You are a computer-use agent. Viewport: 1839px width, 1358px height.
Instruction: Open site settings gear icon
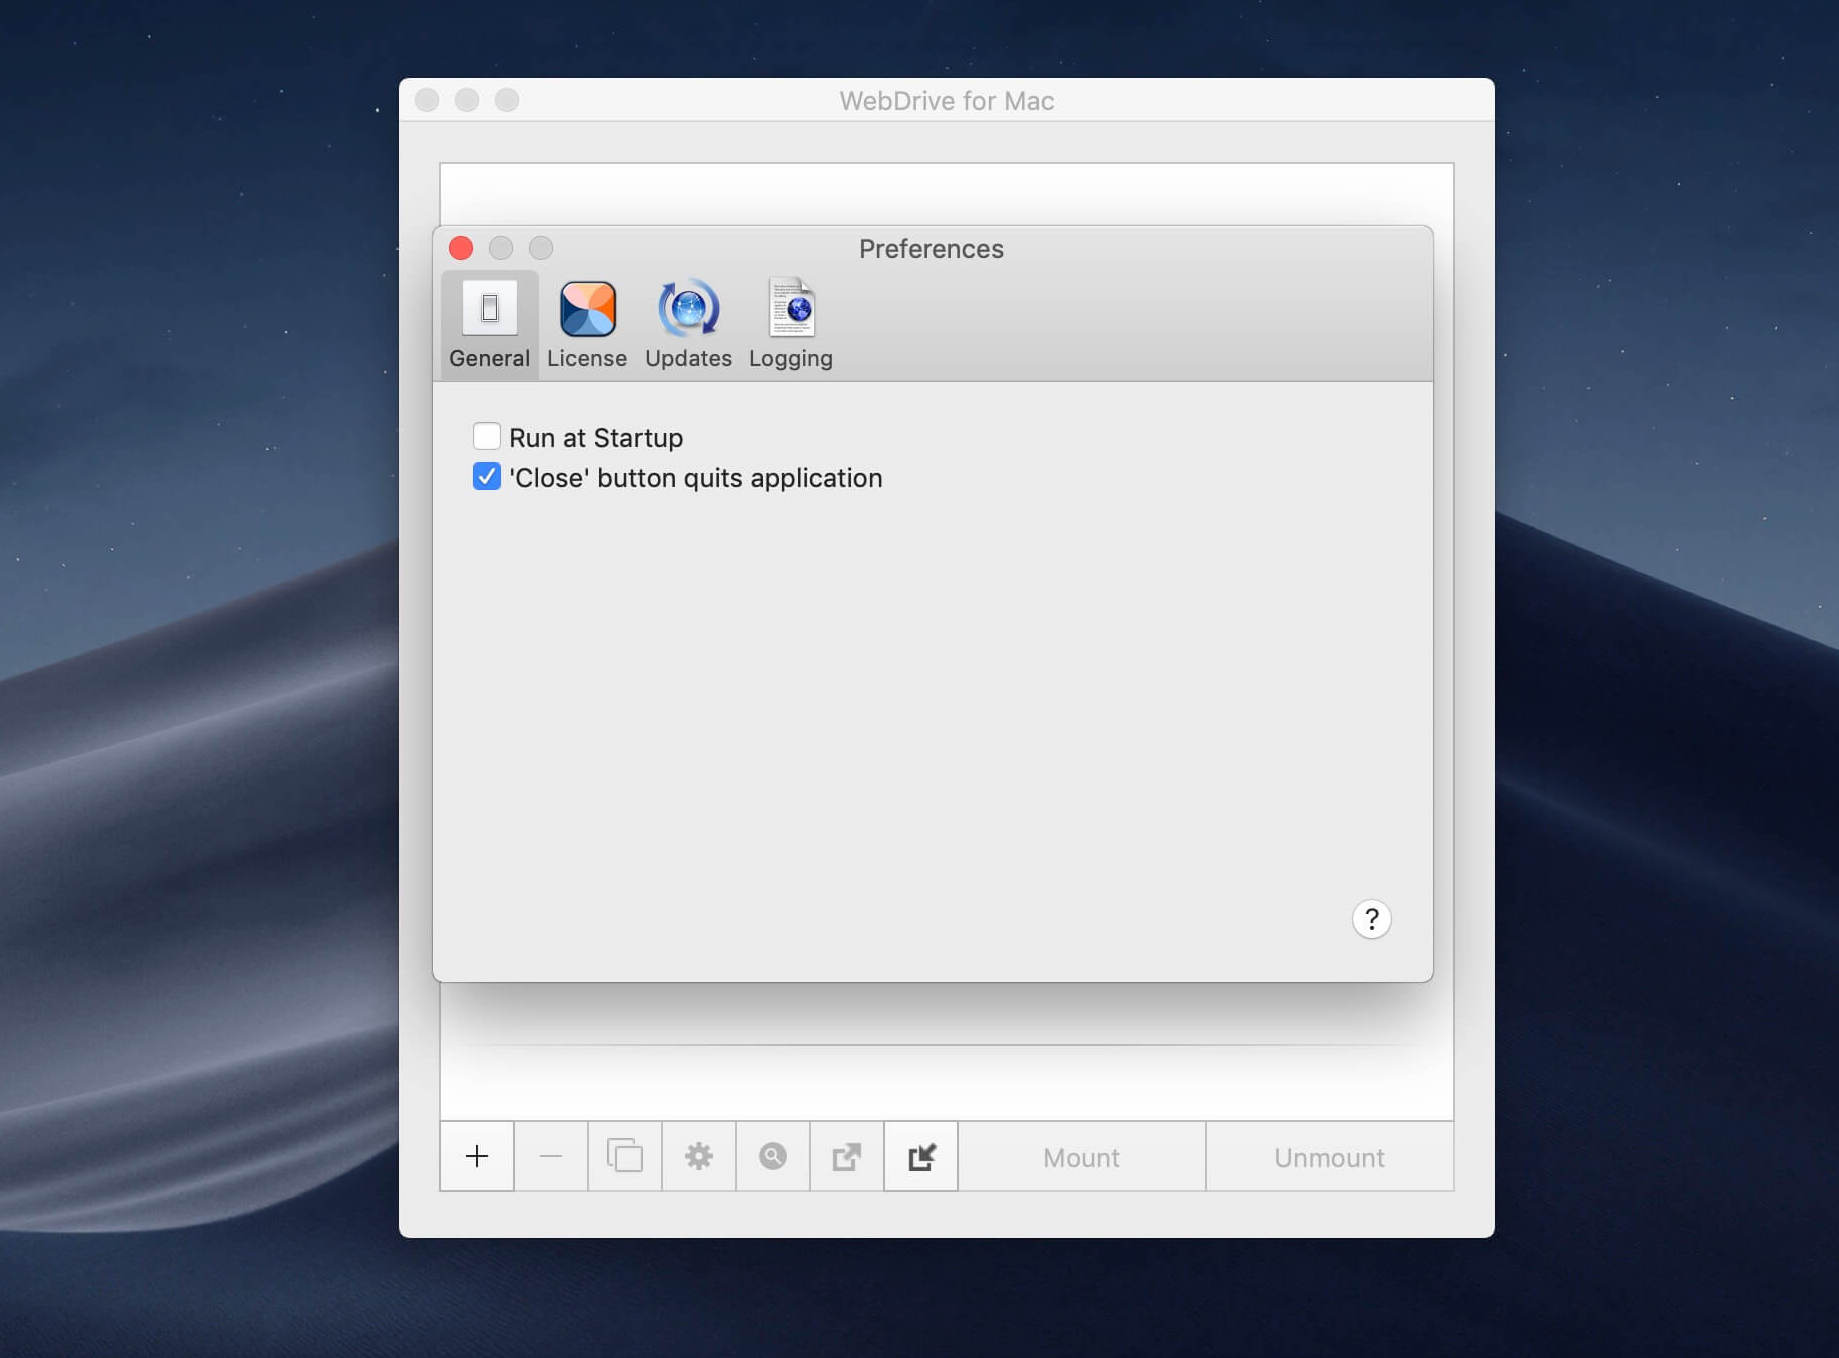pyautogui.click(x=699, y=1156)
